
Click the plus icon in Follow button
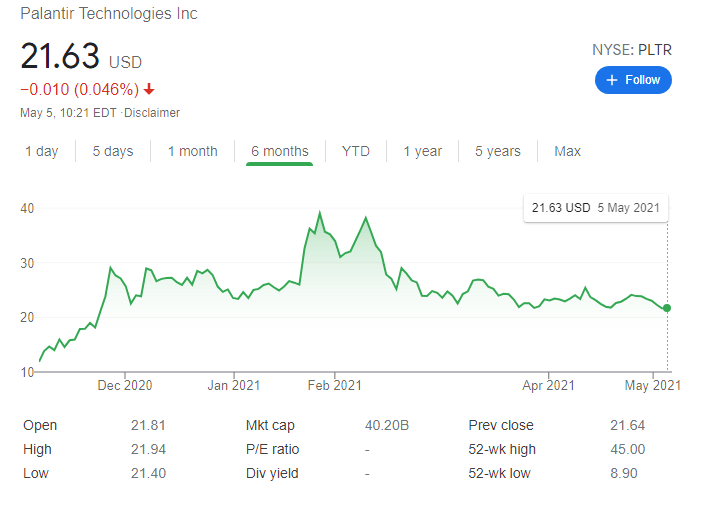point(612,80)
